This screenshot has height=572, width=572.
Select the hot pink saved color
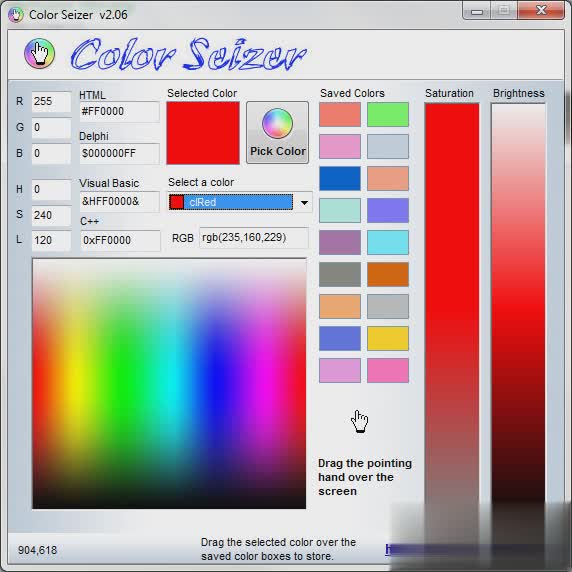click(388, 370)
